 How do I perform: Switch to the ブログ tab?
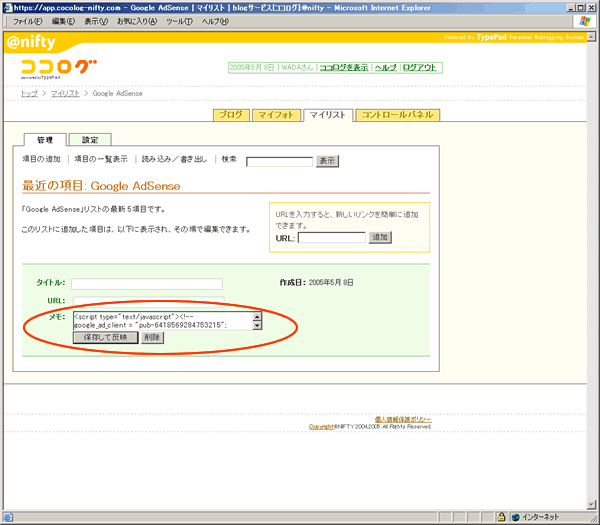231,115
